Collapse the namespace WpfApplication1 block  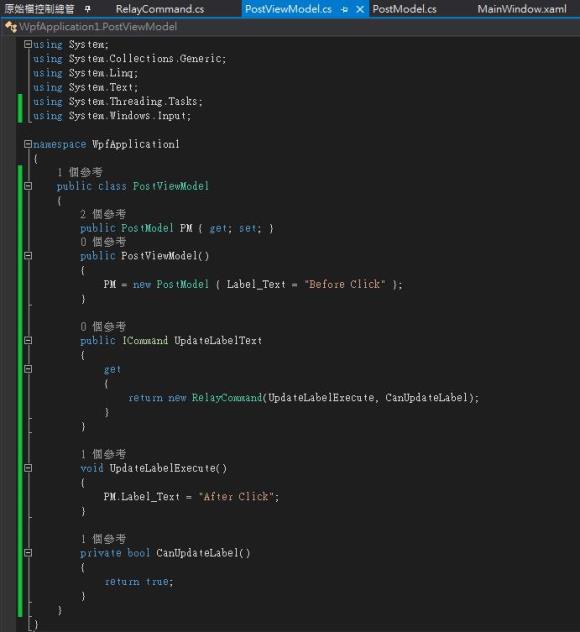pos(28,144)
